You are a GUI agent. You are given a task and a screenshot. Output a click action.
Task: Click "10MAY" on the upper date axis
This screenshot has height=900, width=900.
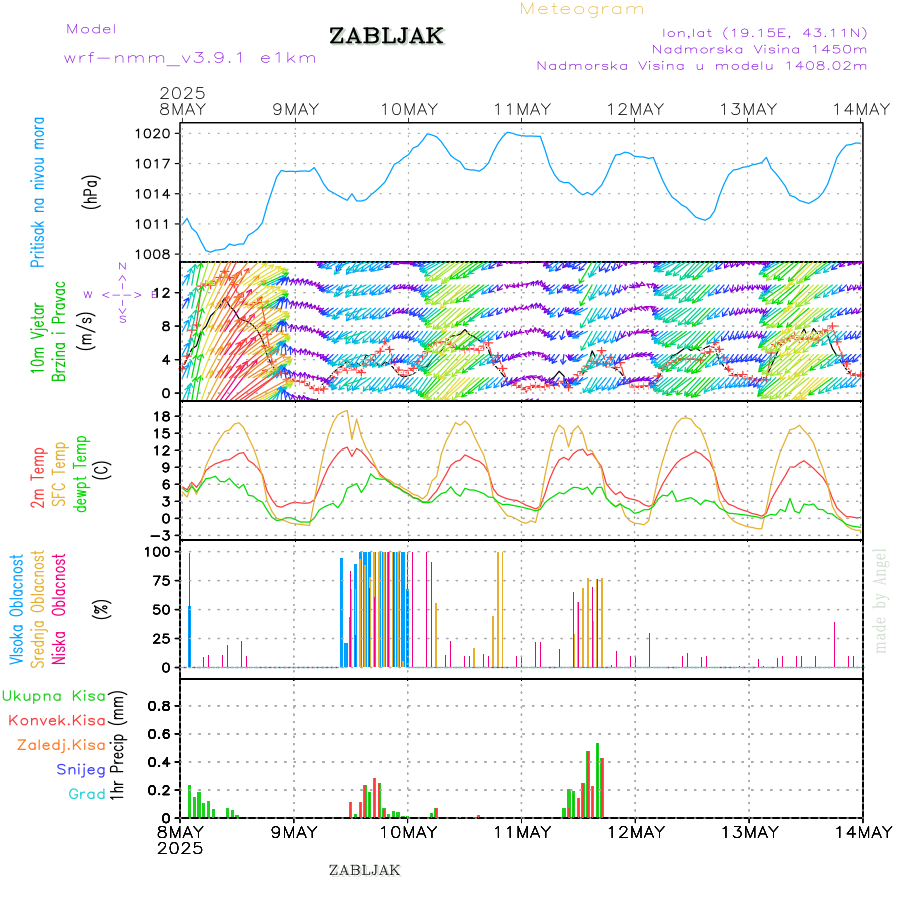pos(409,109)
